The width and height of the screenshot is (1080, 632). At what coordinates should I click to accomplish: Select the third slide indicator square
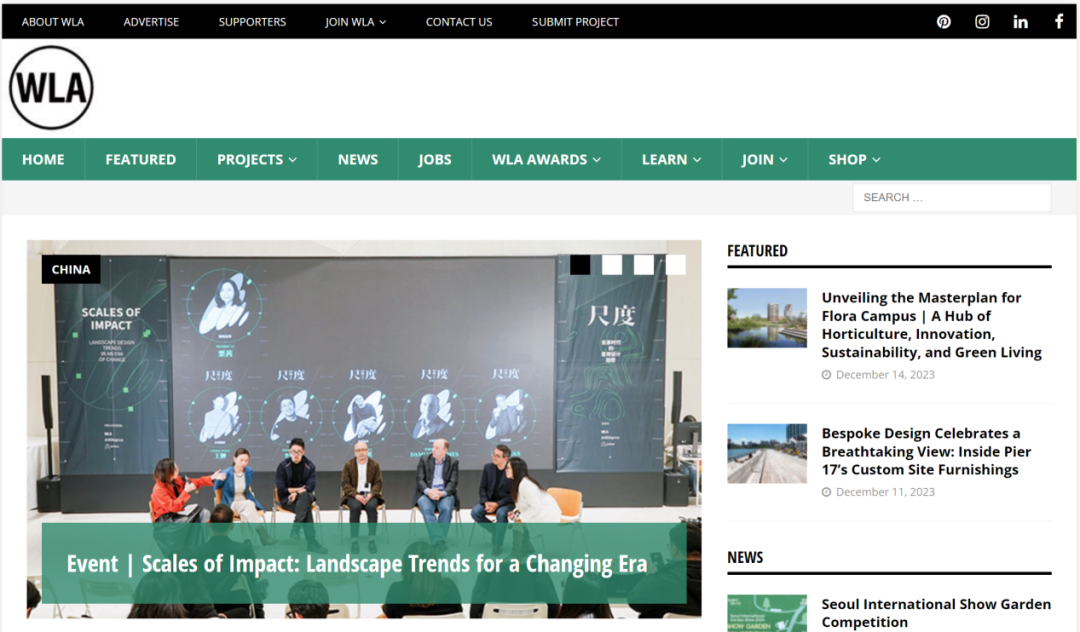click(644, 265)
